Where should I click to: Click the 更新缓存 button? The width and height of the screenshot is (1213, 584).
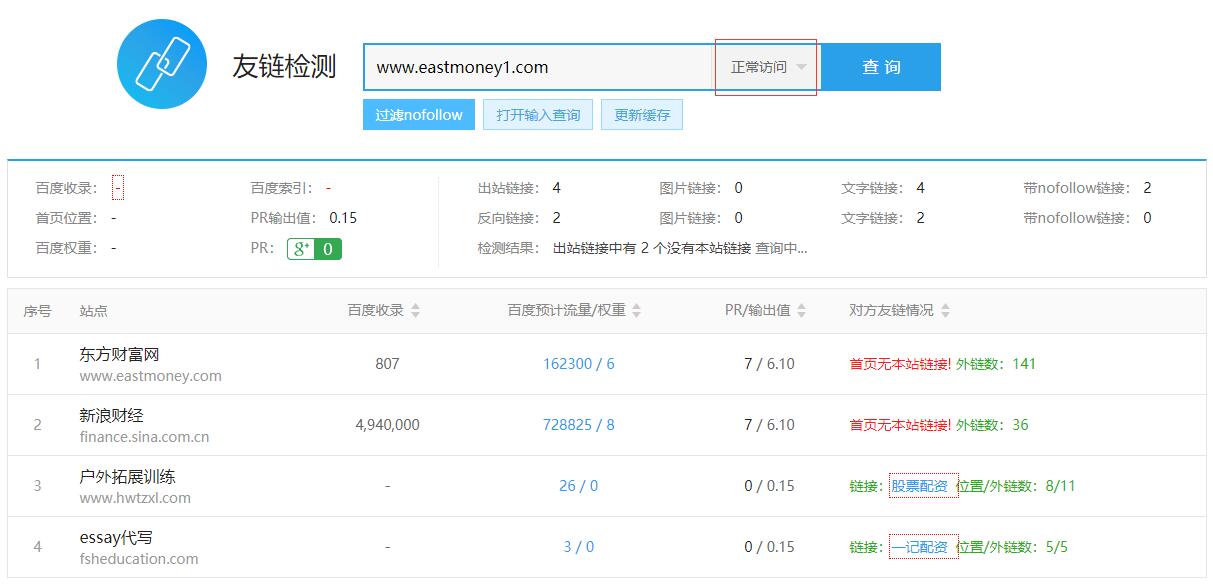(642, 114)
